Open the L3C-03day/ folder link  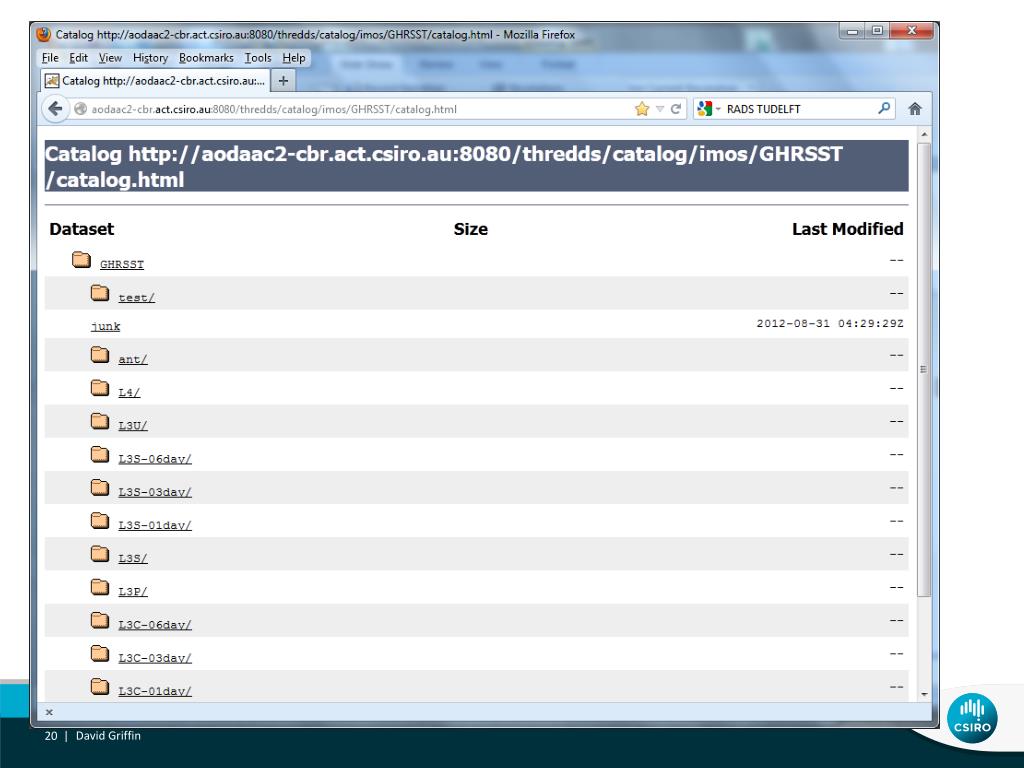tap(155, 658)
